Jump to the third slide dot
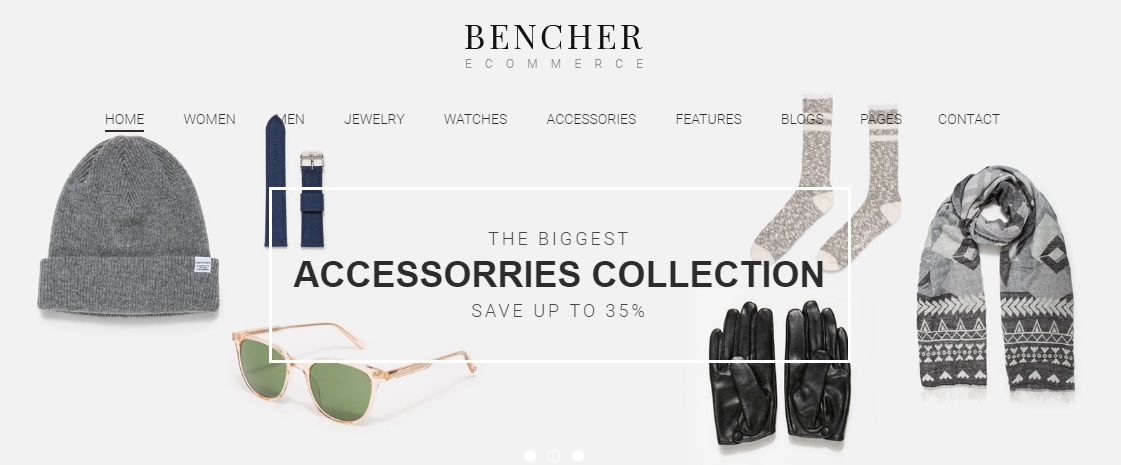This screenshot has height=465, width=1121. click(x=578, y=456)
